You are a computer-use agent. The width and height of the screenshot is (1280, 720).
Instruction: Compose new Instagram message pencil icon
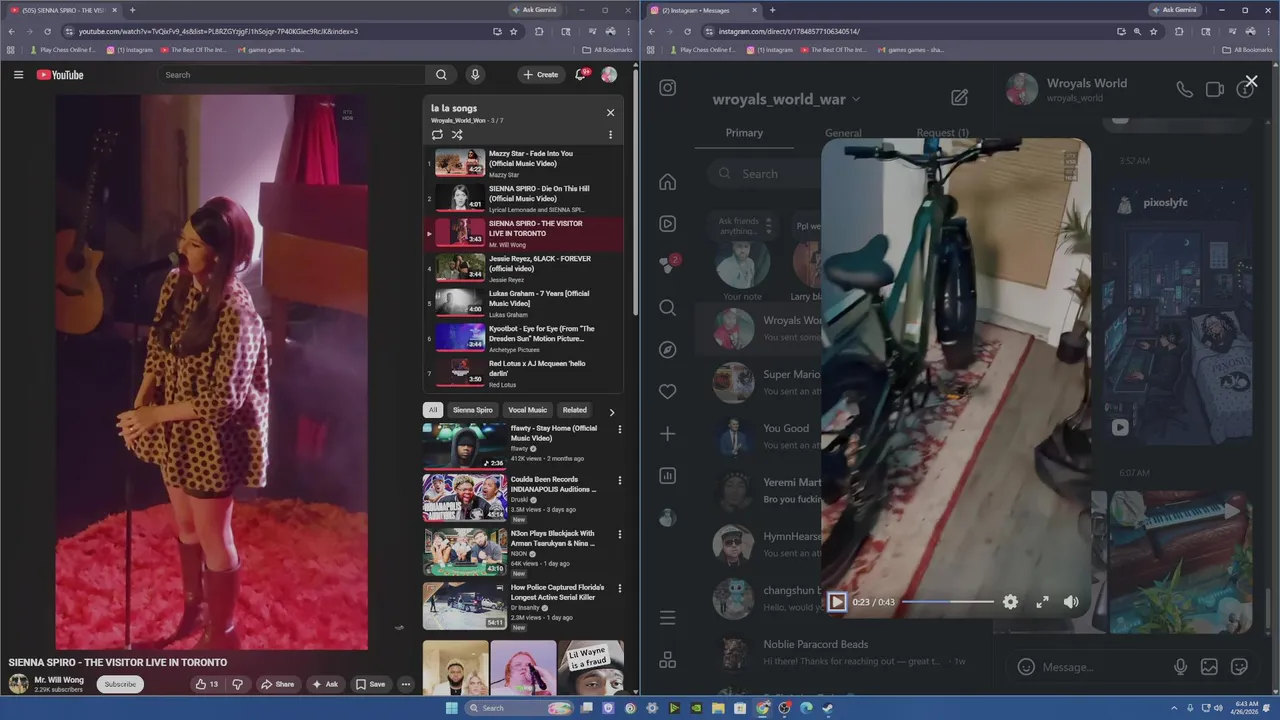[959, 97]
